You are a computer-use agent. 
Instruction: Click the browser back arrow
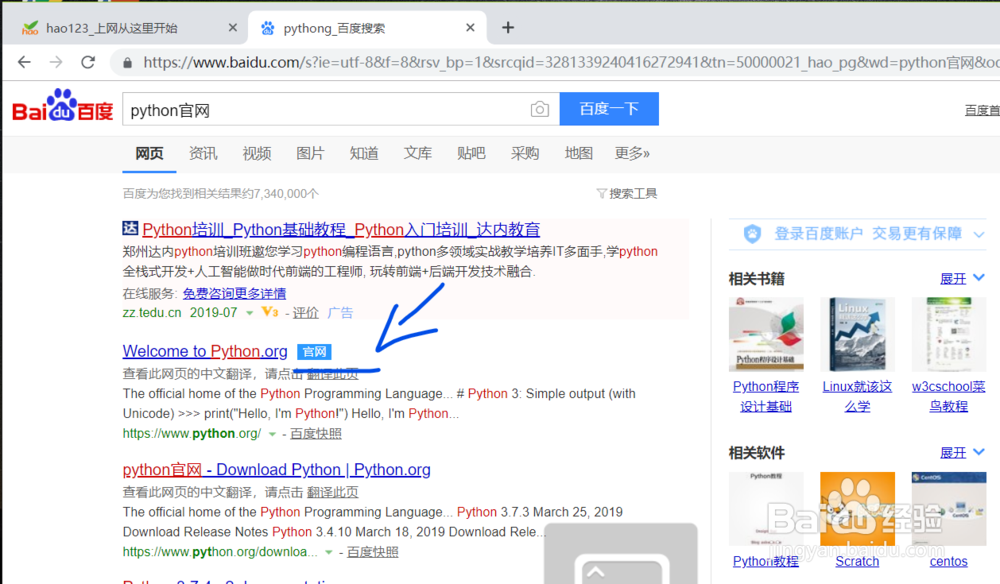coord(24,62)
